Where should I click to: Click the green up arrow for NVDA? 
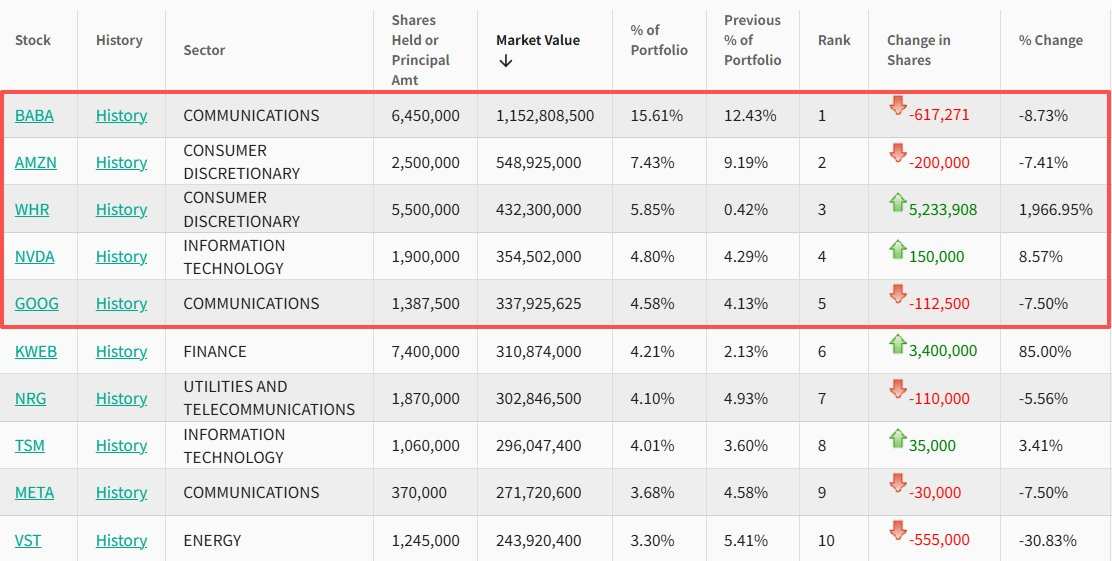897,251
